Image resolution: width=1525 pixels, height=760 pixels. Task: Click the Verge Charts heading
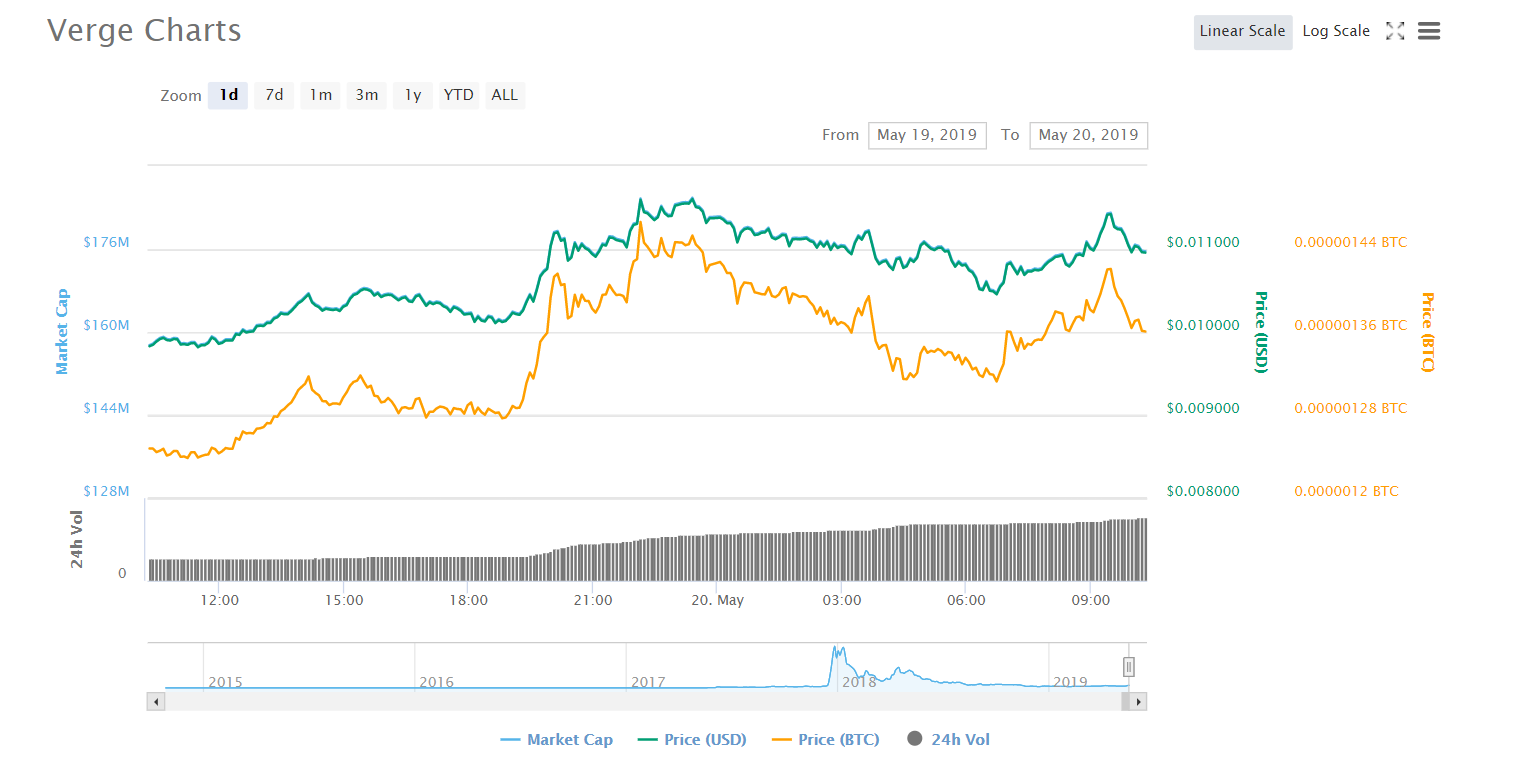[144, 30]
